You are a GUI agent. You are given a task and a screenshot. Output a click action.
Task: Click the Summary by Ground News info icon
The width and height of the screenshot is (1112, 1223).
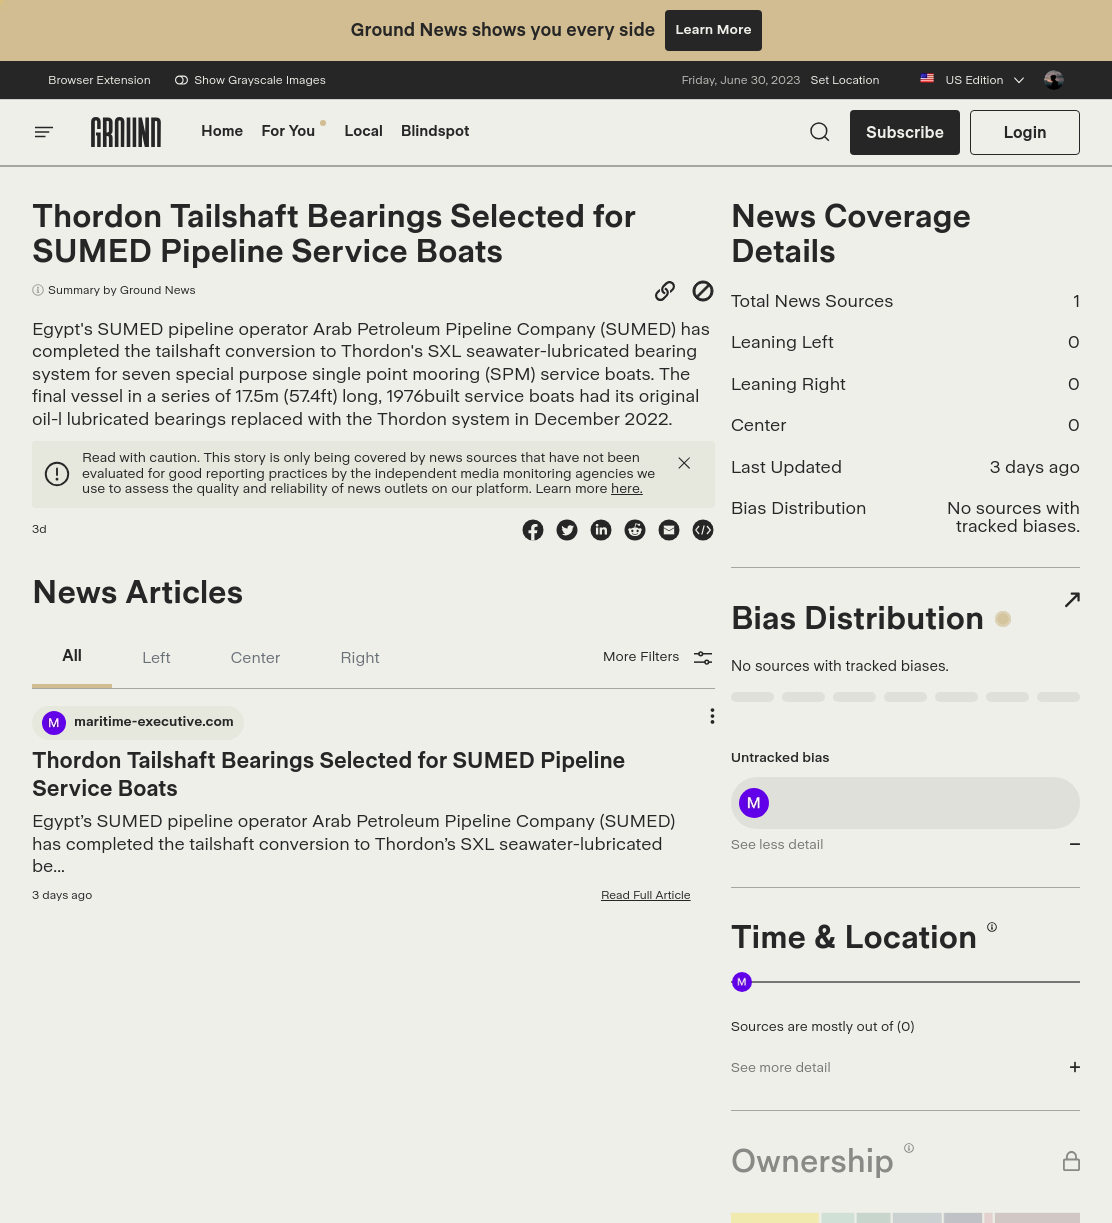(38, 290)
